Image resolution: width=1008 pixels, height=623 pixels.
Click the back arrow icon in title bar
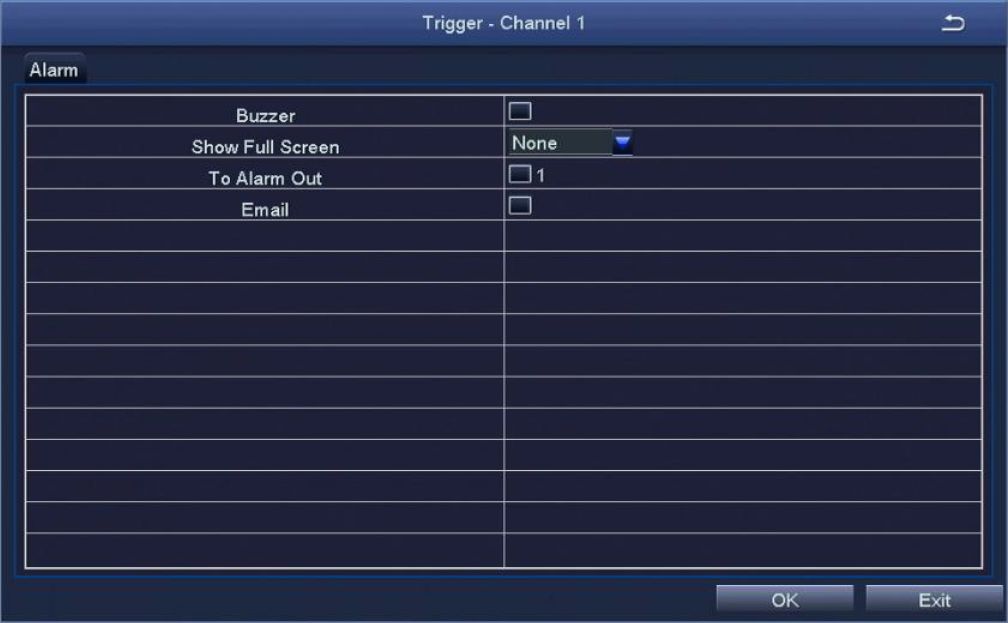click(953, 24)
